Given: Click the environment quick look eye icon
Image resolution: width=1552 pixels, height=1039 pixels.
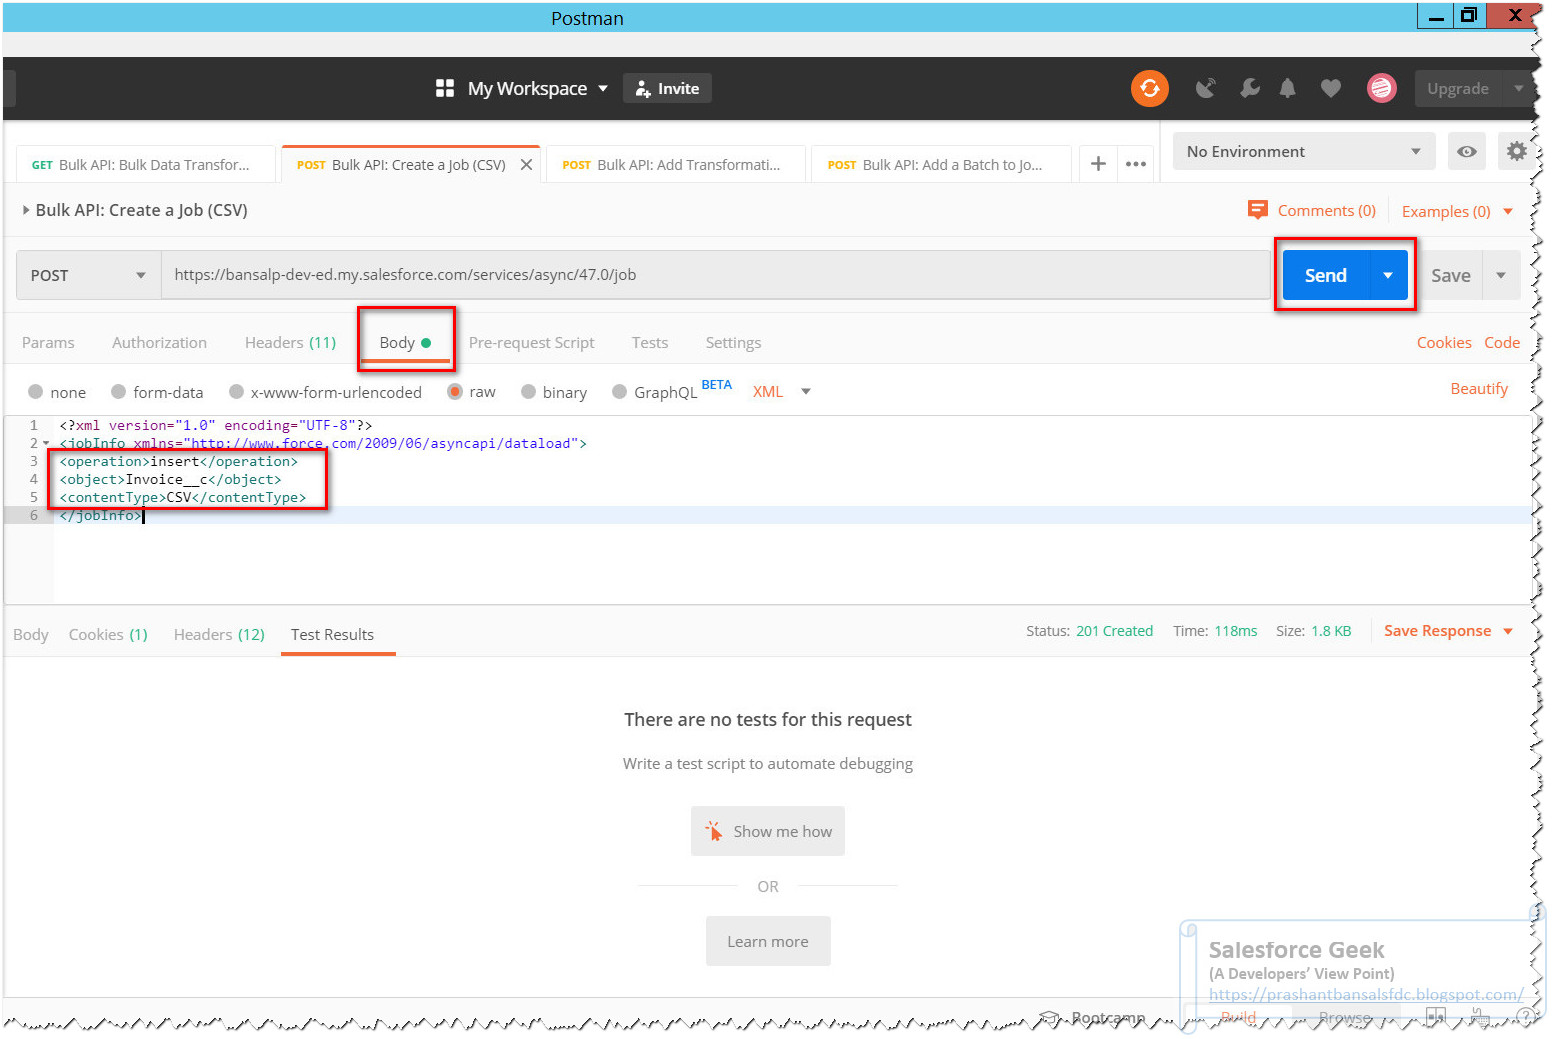Looking at the screenshot, I should (x=1466, y=152).
